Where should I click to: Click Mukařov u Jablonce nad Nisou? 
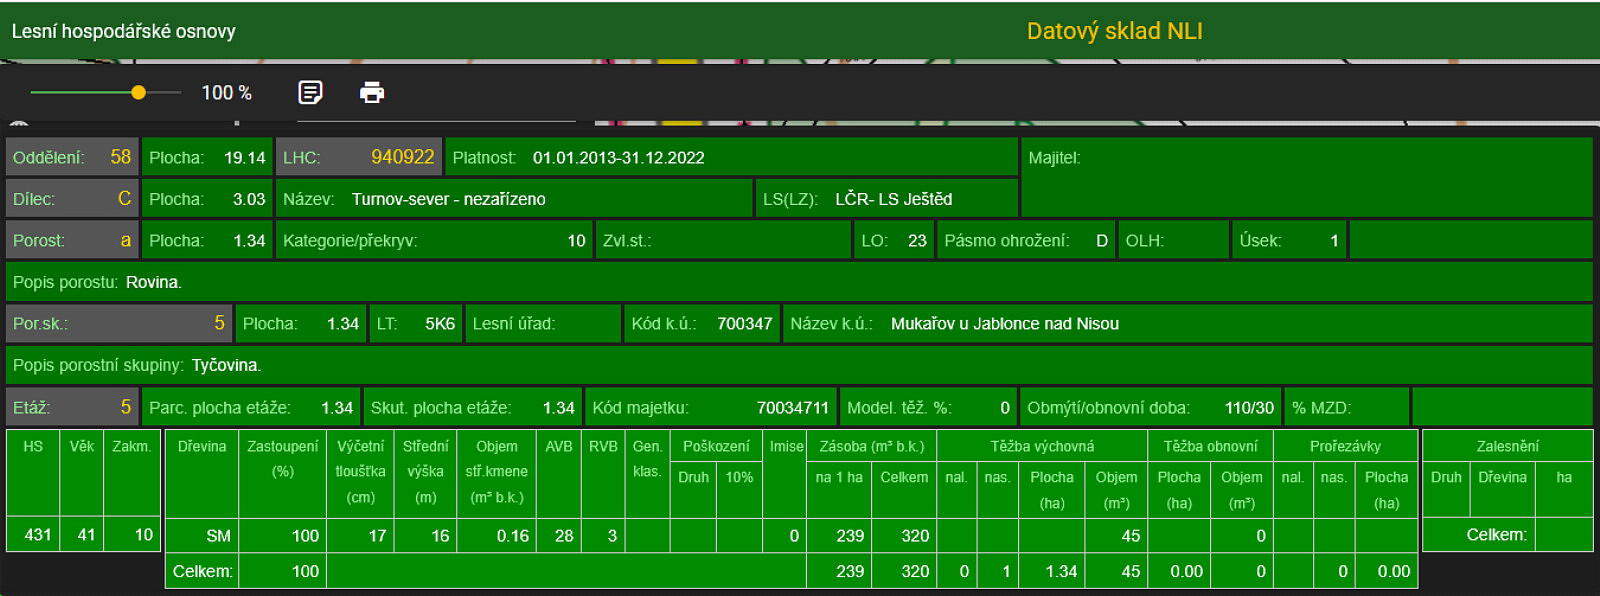point(1005,324)
